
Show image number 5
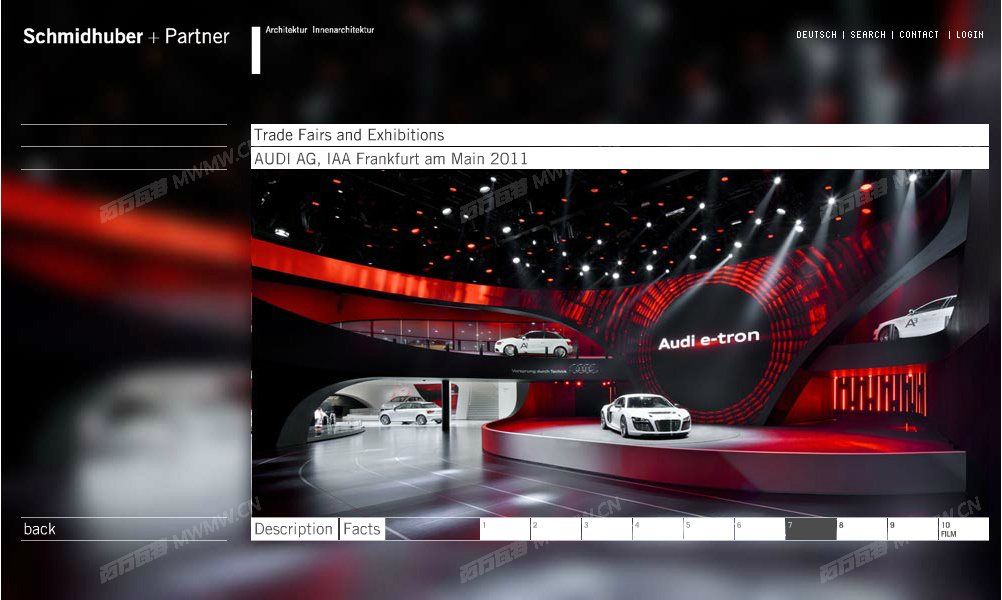(x=709, y=529)
